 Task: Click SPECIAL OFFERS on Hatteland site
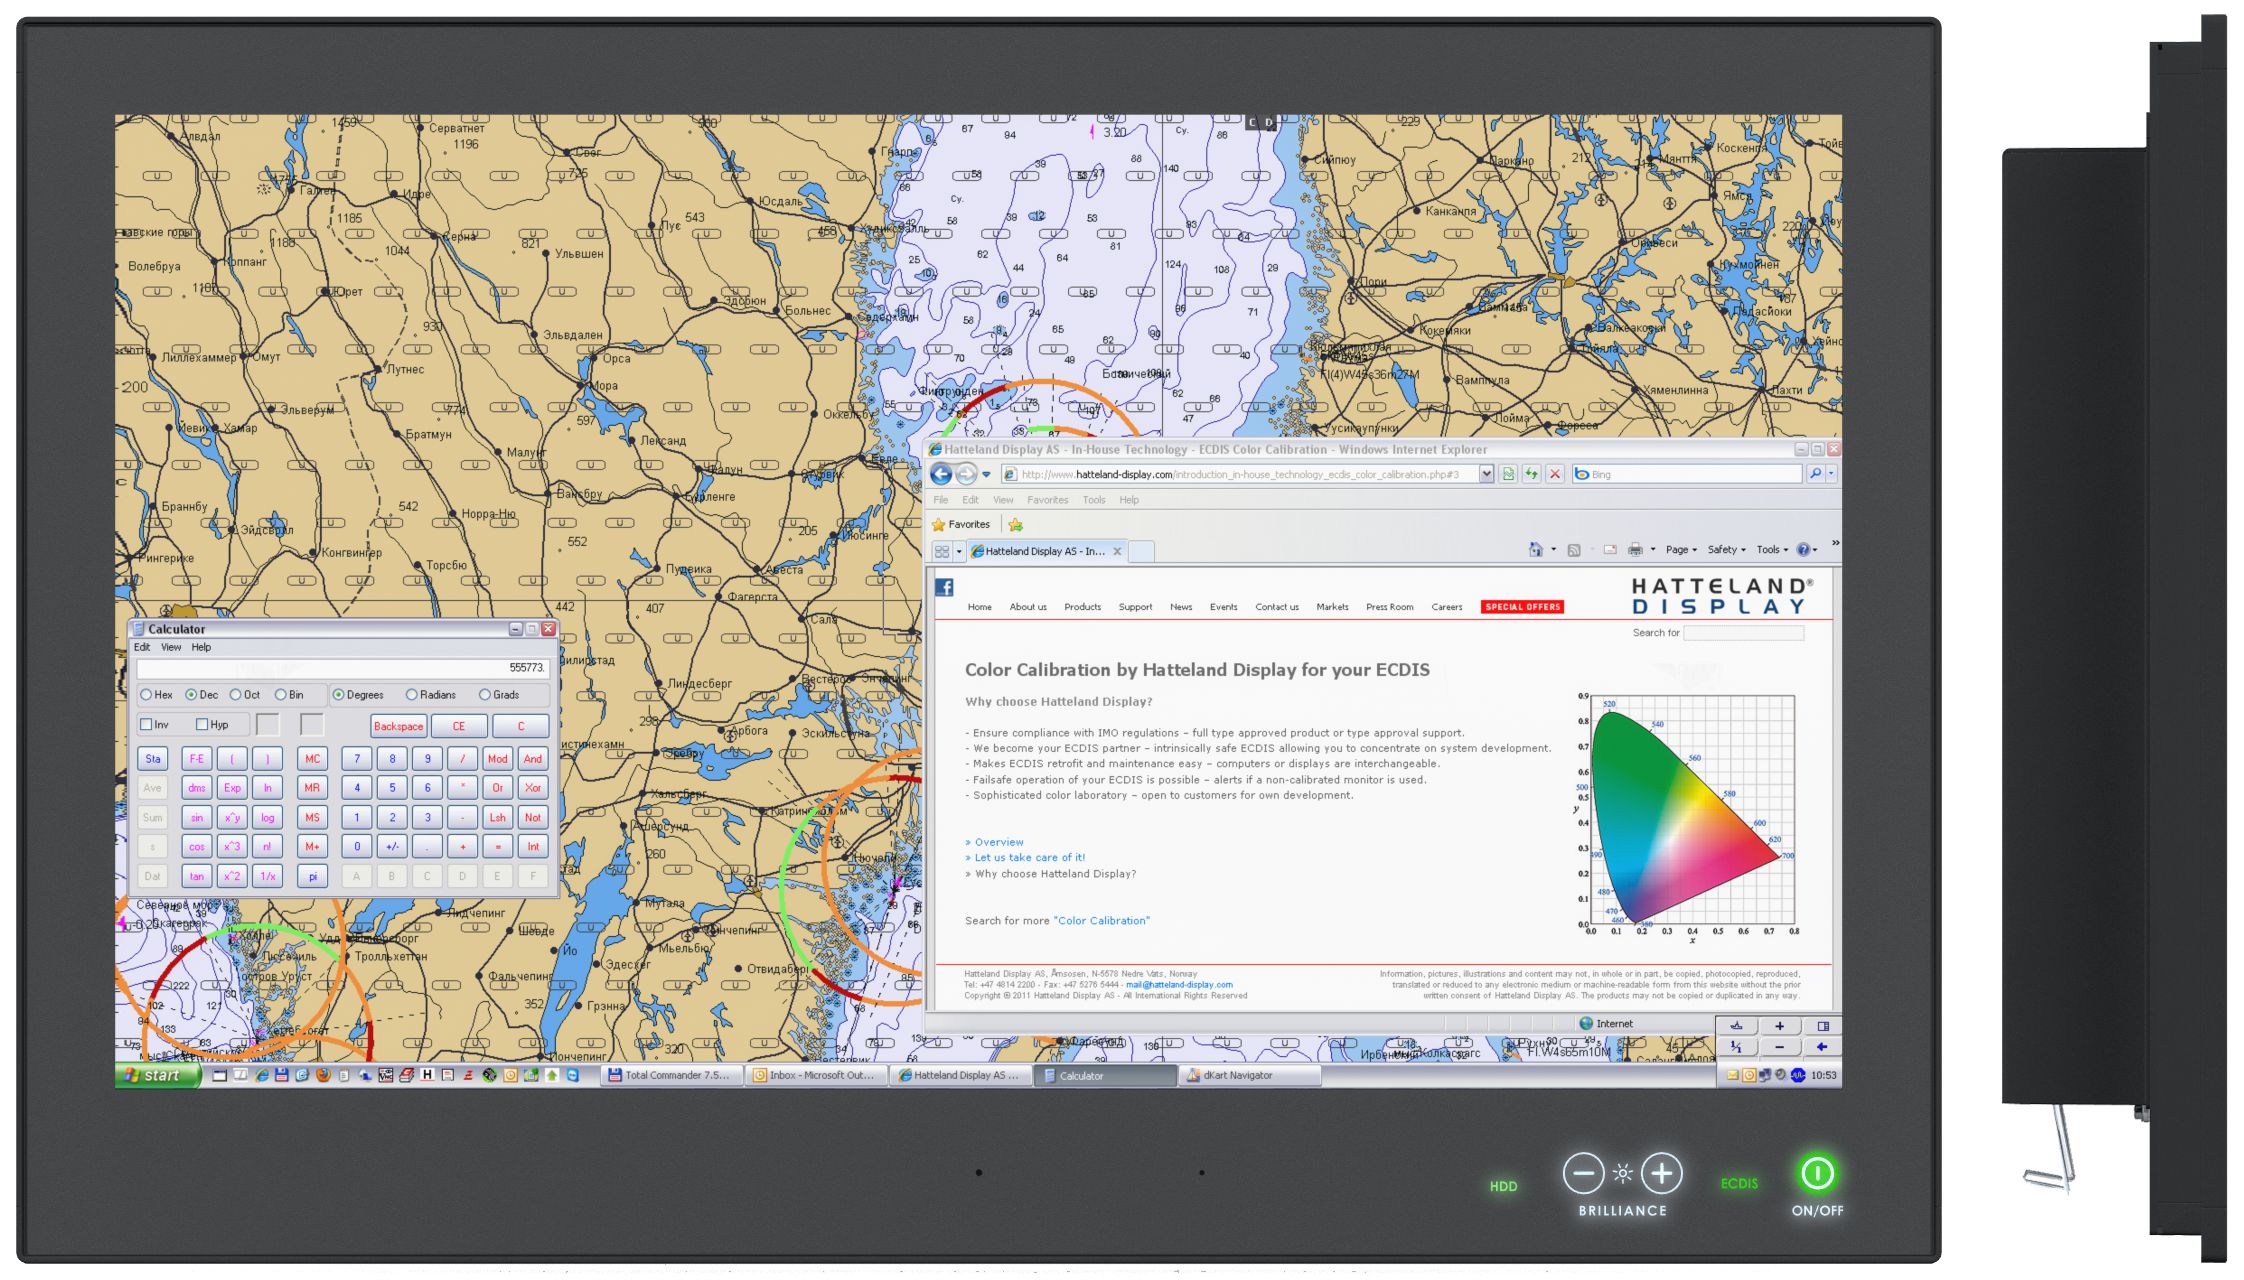[1522, 607]
